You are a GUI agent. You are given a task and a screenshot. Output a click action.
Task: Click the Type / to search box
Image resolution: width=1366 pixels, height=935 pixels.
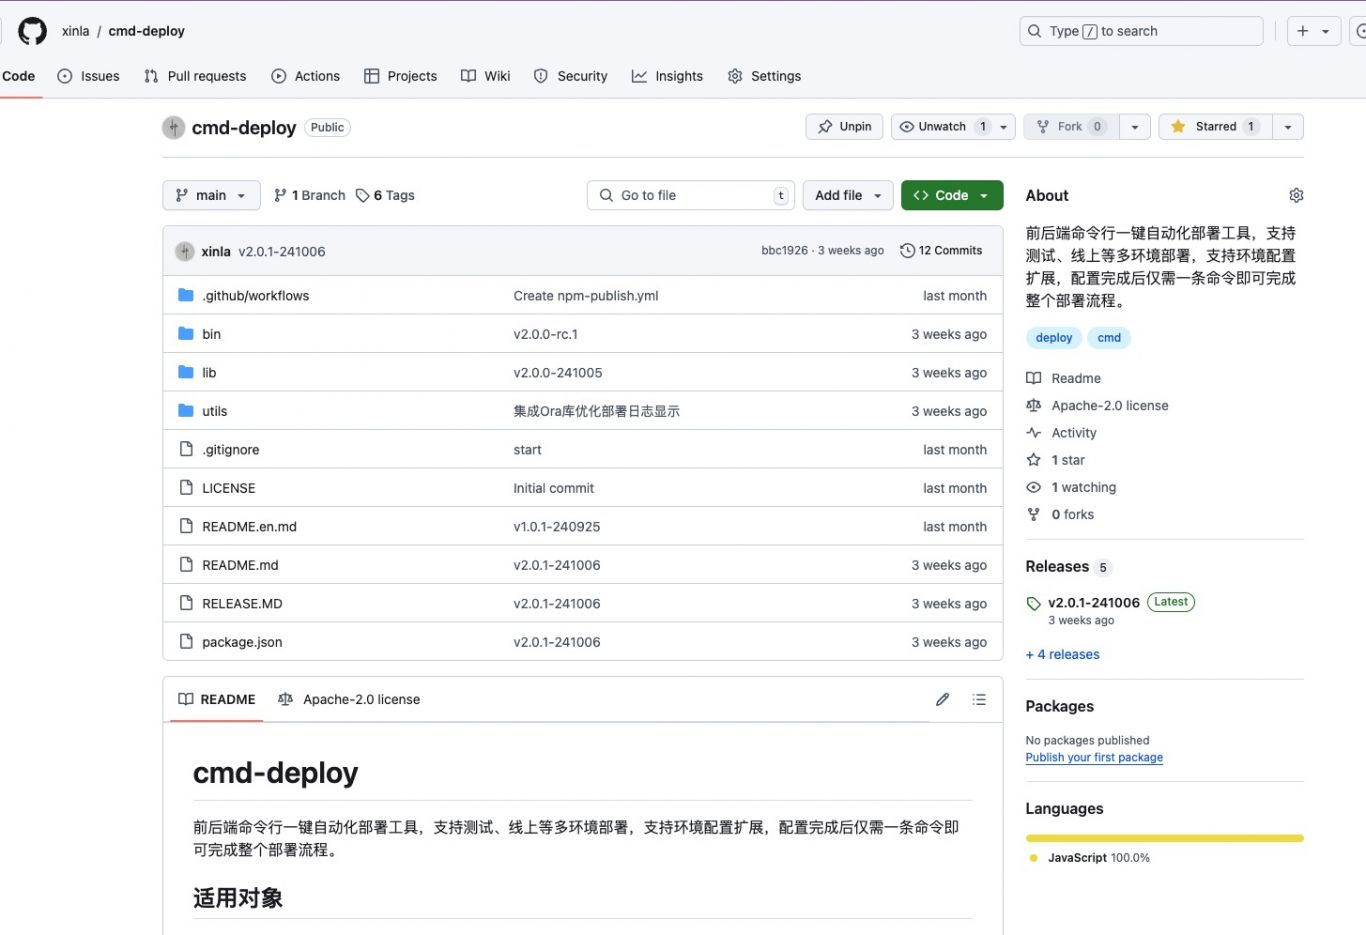1141,31
